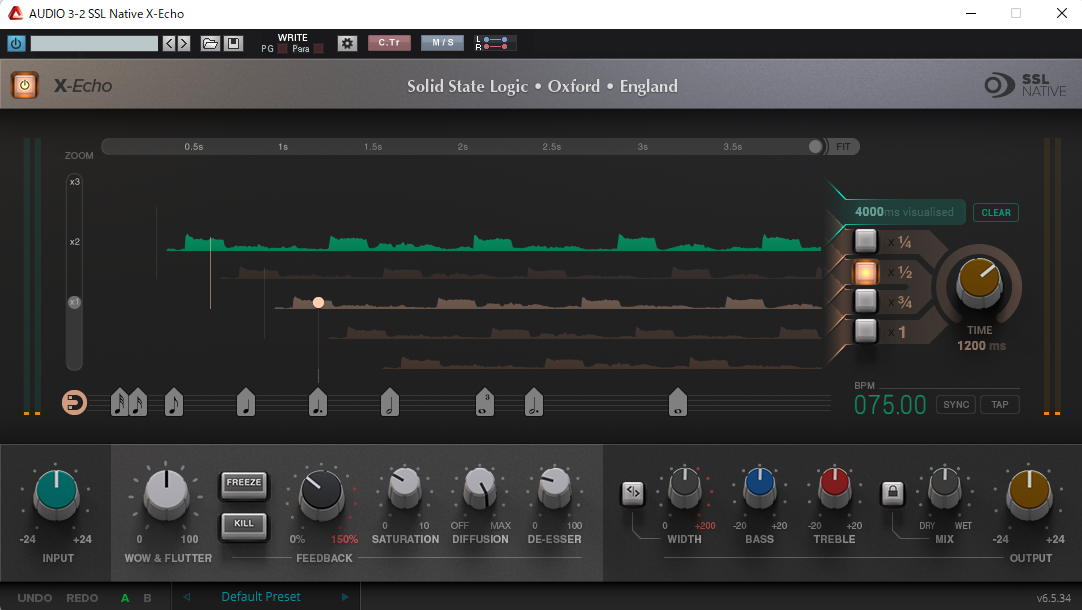
Task: Click the x3 level on the zoom slider
Action: (x=75, y=182)
